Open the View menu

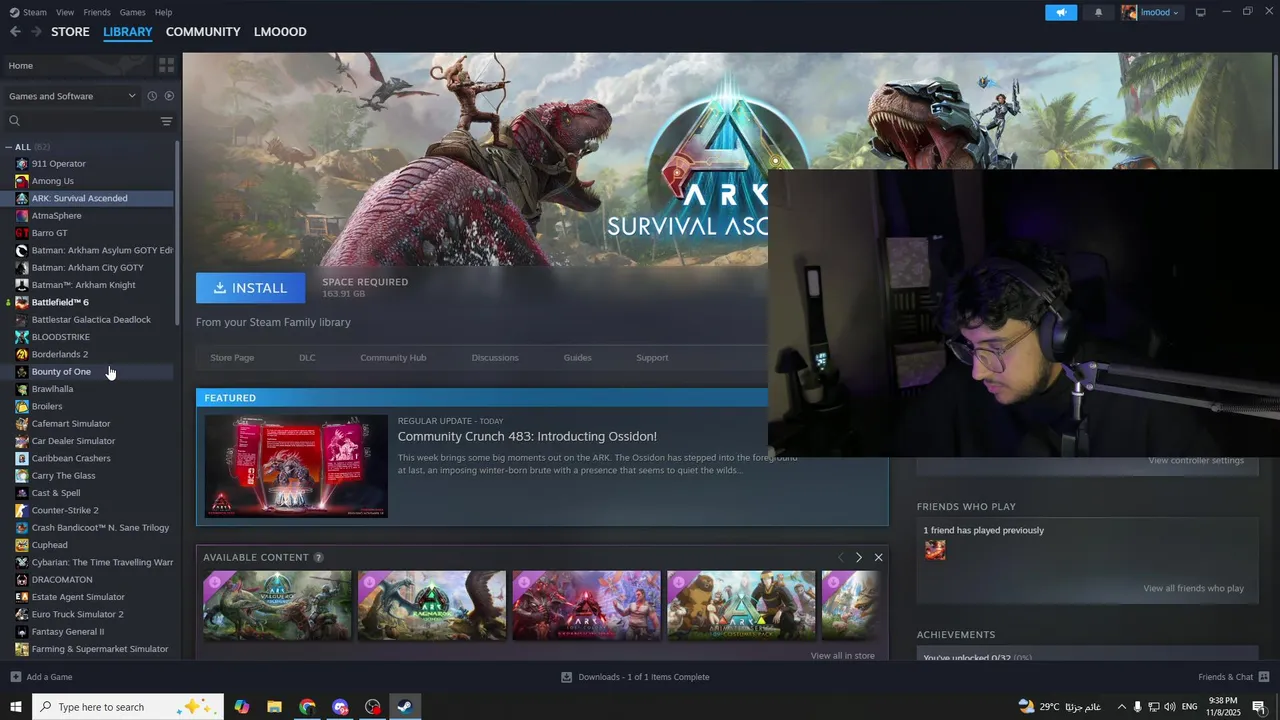tap(65, 12)
